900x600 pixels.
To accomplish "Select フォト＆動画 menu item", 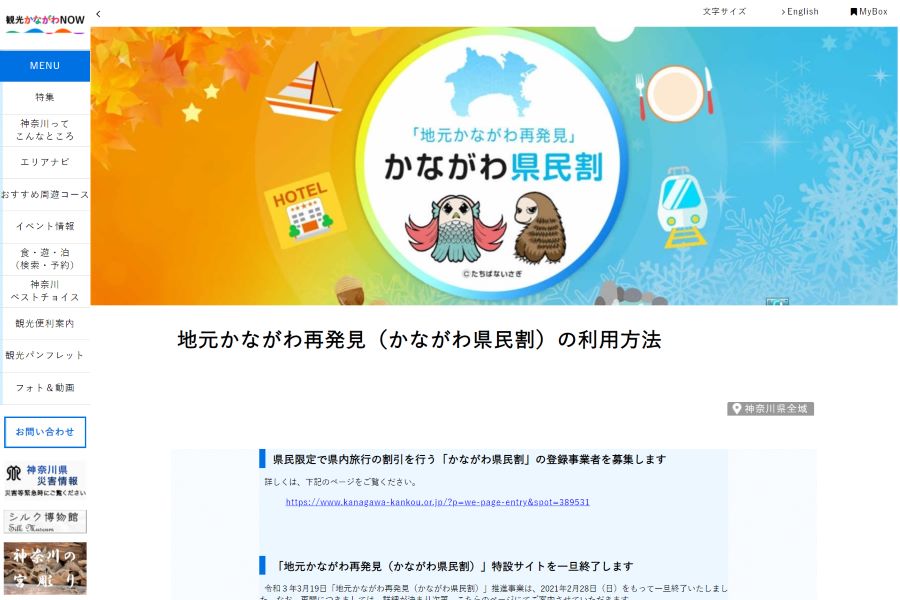I will (x=45, y=388).
